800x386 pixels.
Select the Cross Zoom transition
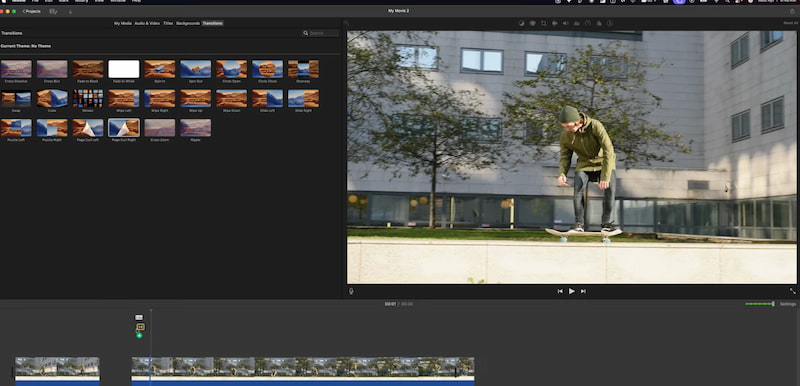160,127
